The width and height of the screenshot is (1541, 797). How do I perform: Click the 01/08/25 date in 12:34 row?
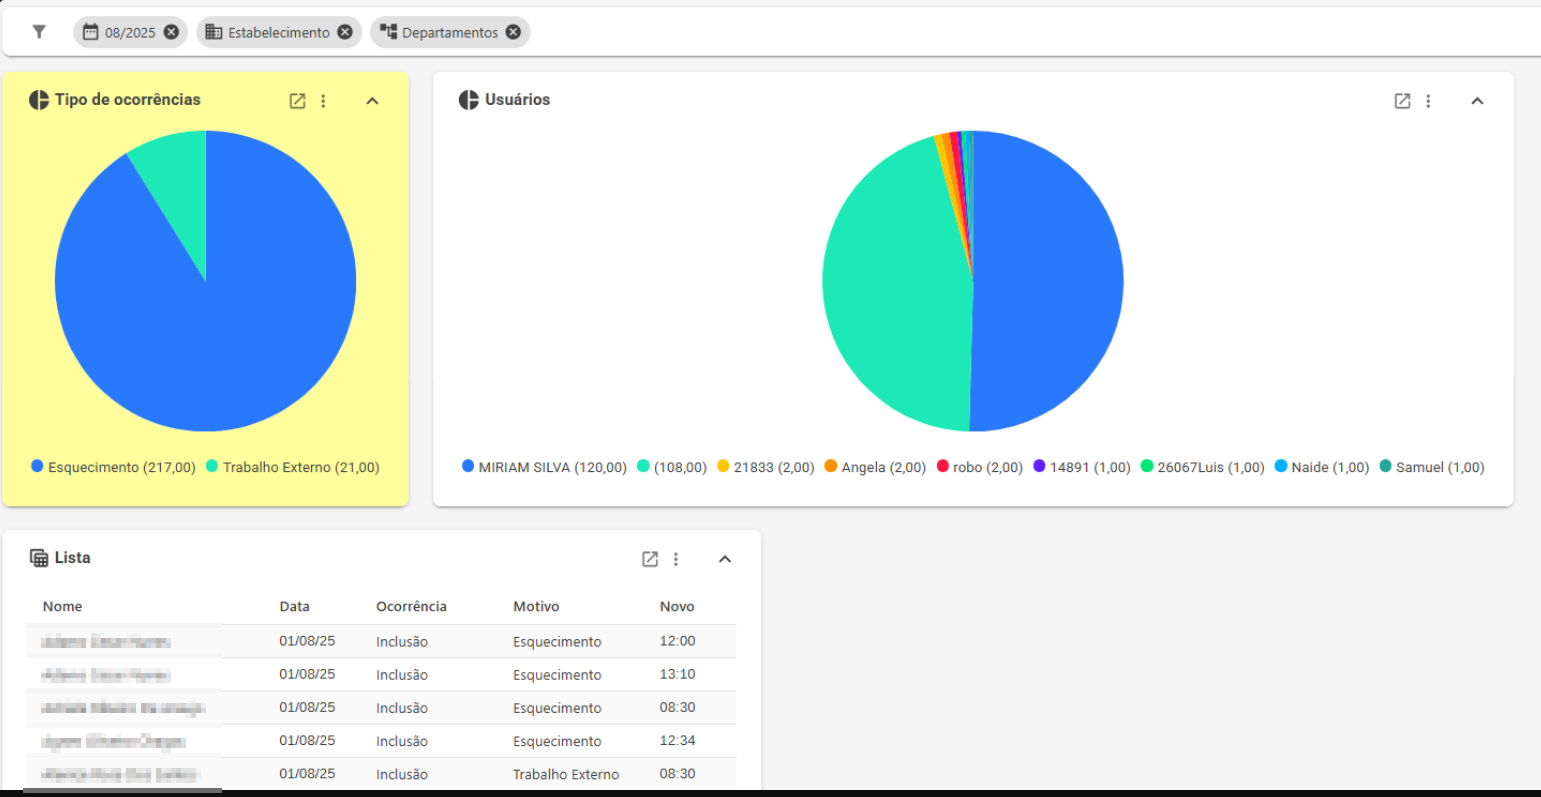(307, 741)
